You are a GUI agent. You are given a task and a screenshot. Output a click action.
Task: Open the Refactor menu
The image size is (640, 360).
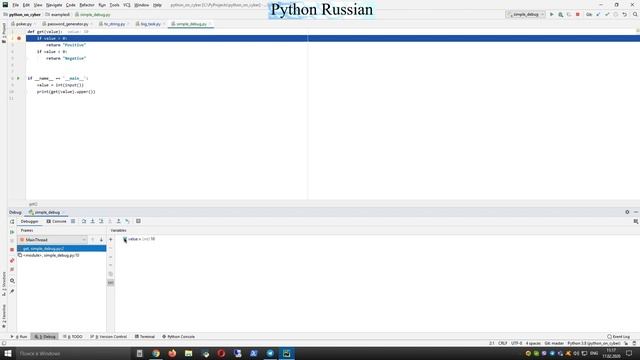[87, 5]
